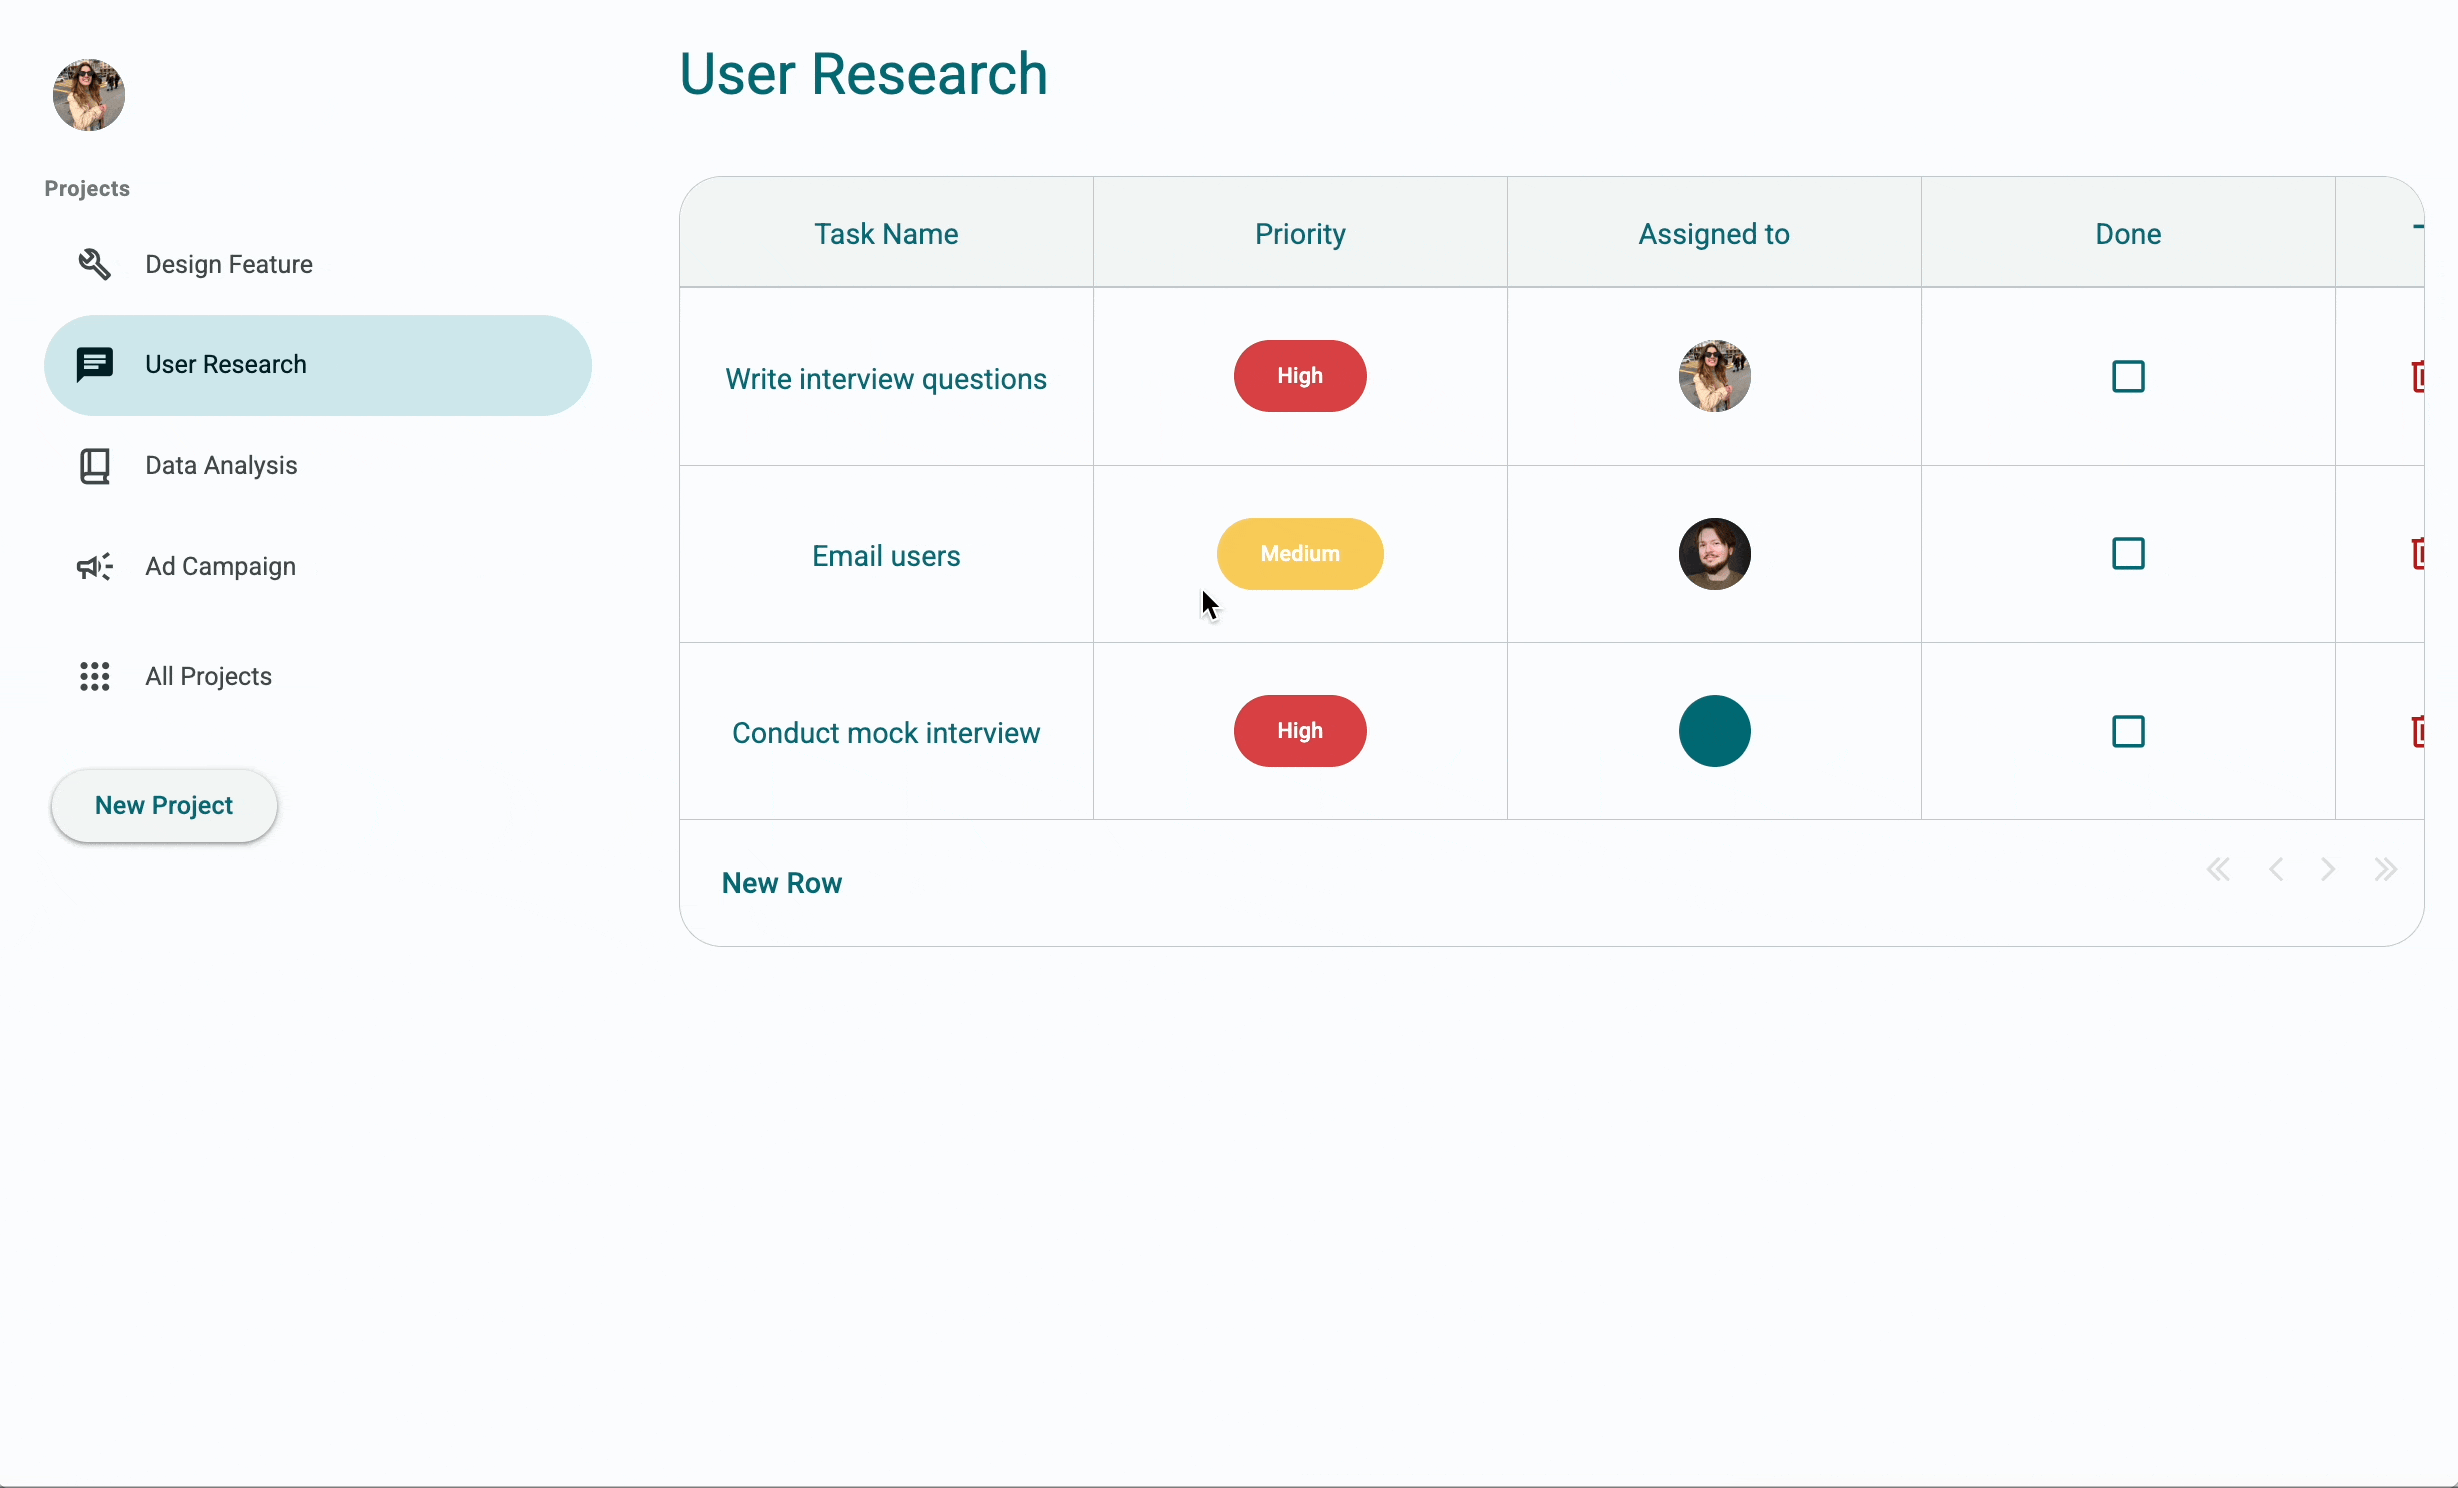Image resolution: width=2458 pixels, height=1488 pixels.
Task: View All Projects
Action: [318, 677]
